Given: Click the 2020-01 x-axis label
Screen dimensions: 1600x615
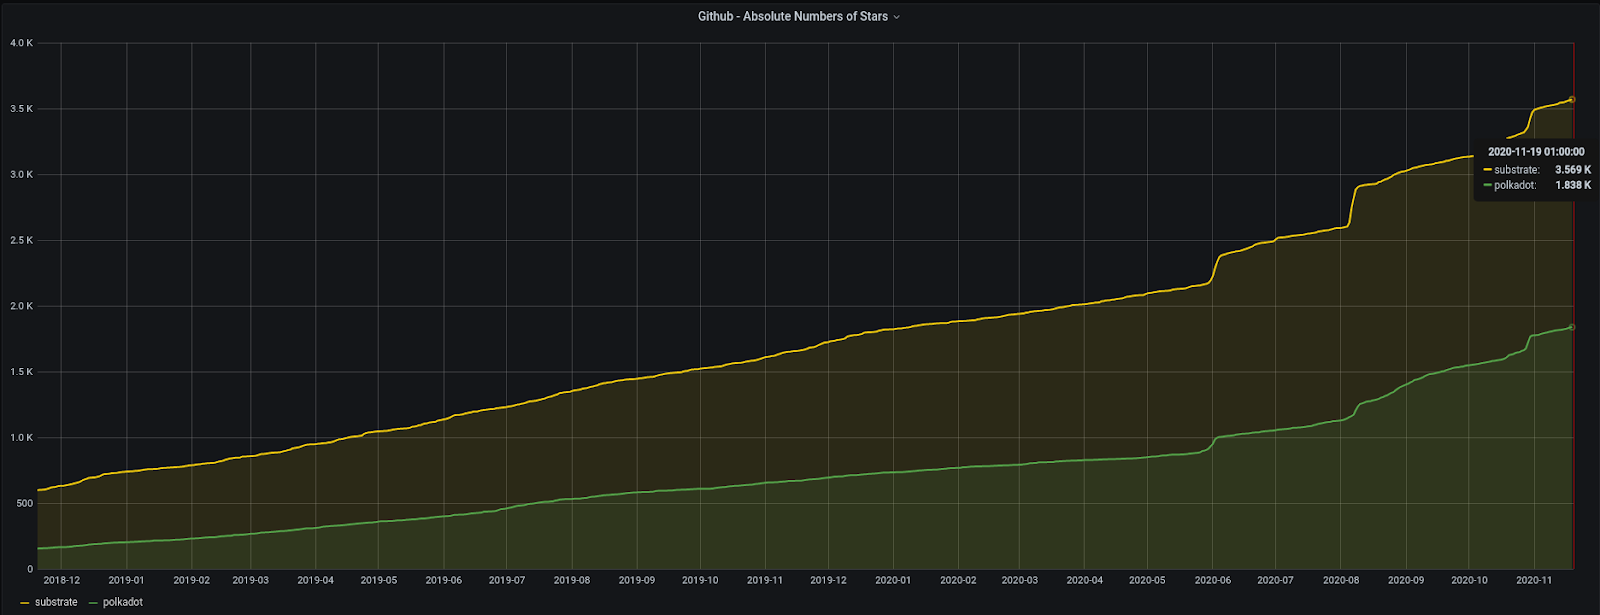Looking at the screenshot, I should pos(893,580).
